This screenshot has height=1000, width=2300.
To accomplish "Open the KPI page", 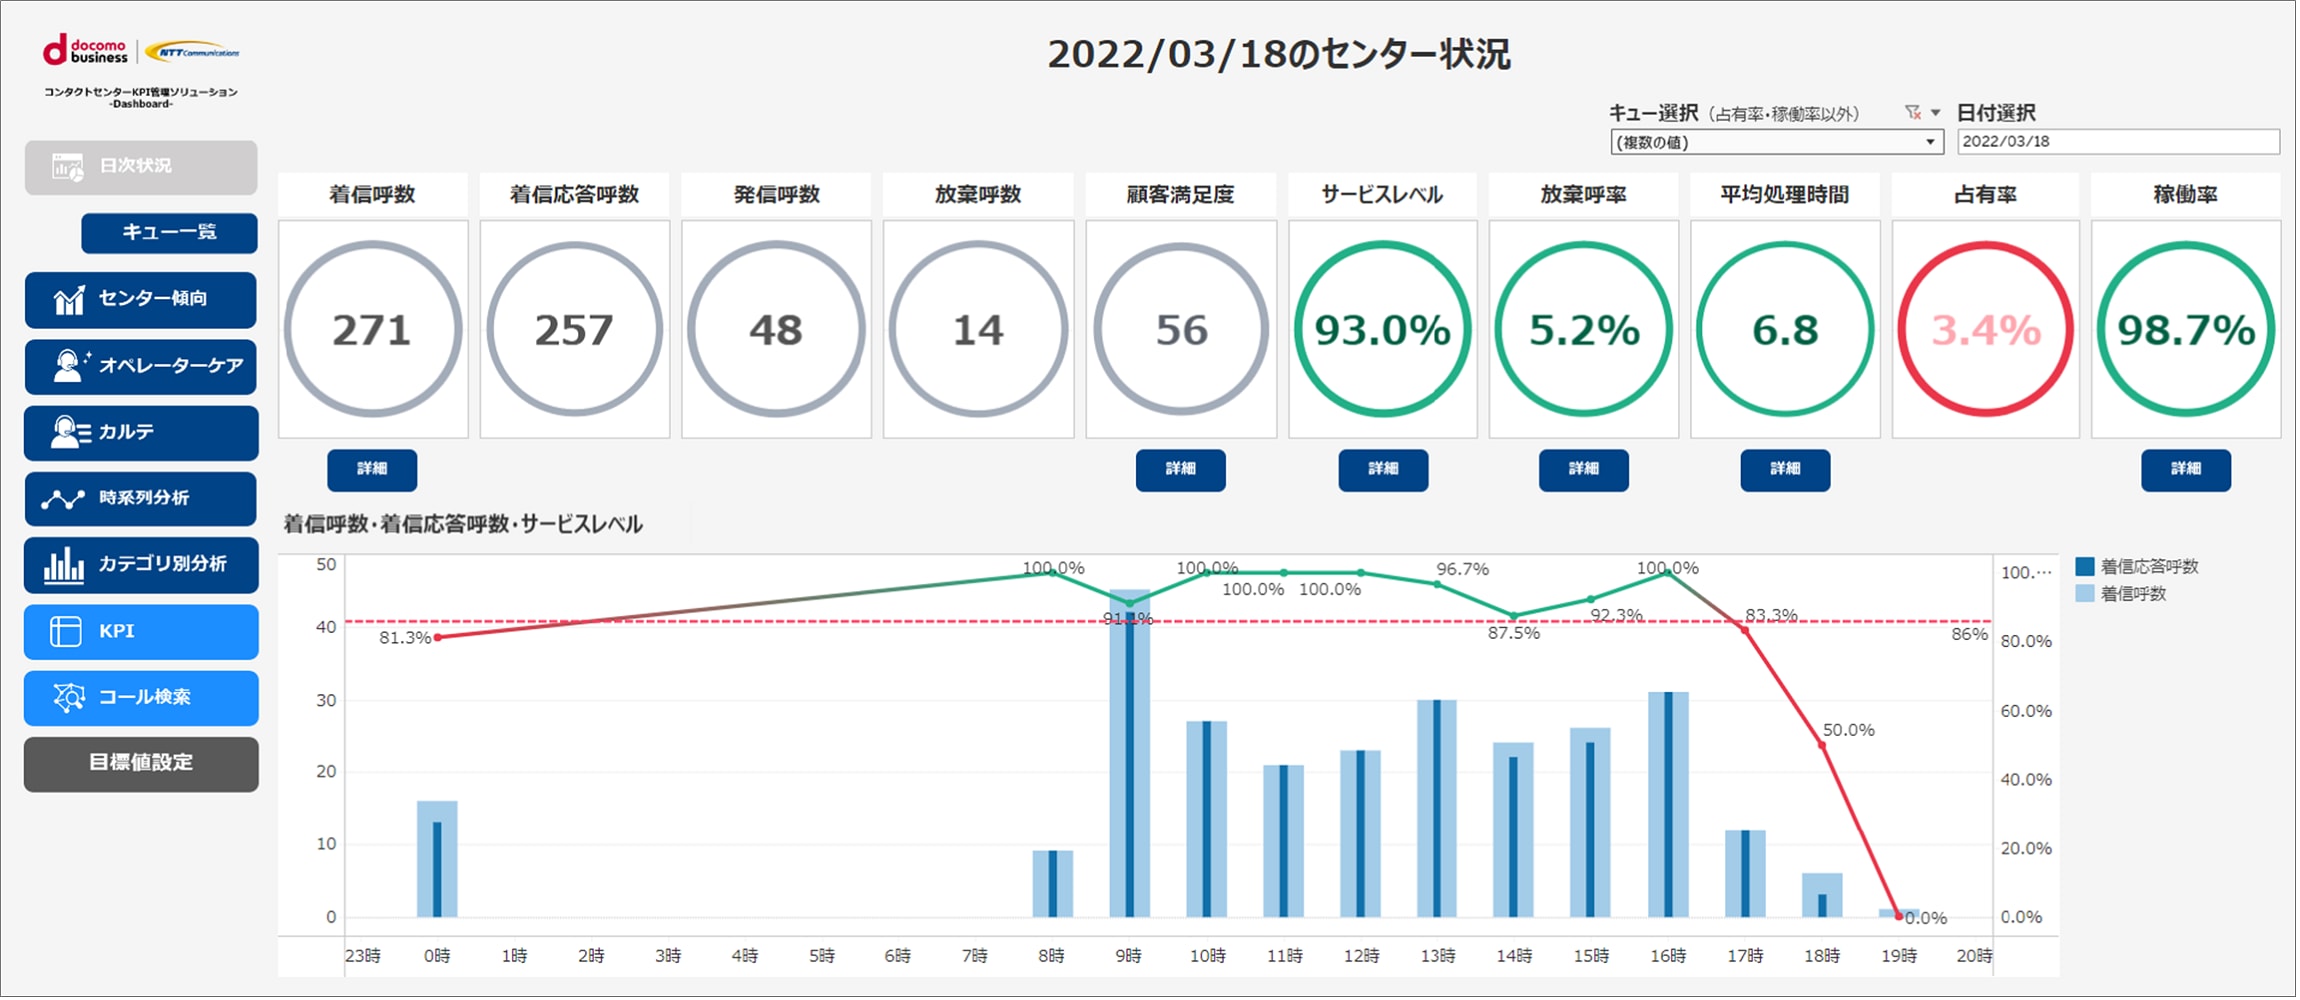I will (141, 632).
